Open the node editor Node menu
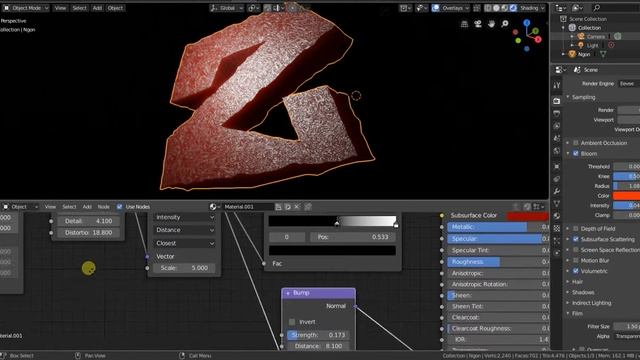This screenshot has width=640, height=360. [104, 207]
